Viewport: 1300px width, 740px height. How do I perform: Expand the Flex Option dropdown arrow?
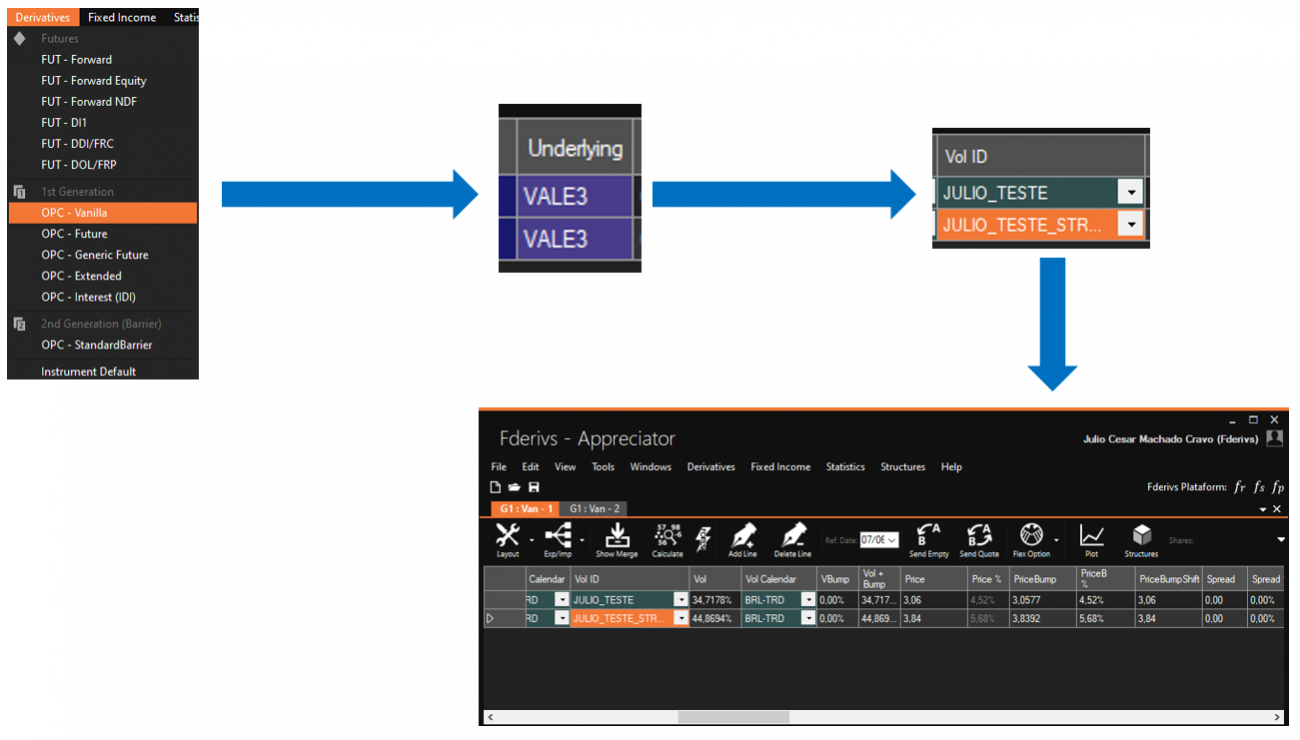[1056, 540]
